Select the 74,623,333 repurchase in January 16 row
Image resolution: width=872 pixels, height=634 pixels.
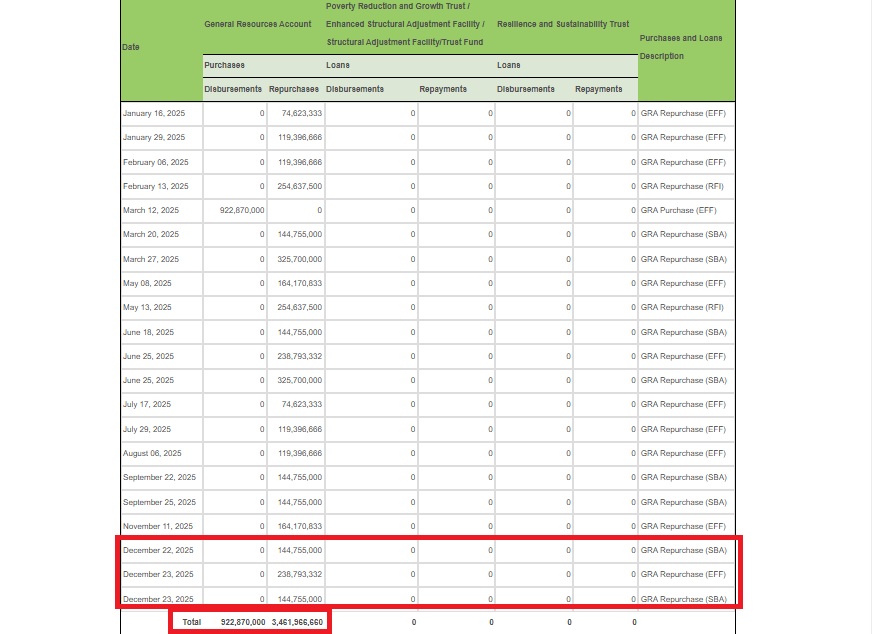301,113
